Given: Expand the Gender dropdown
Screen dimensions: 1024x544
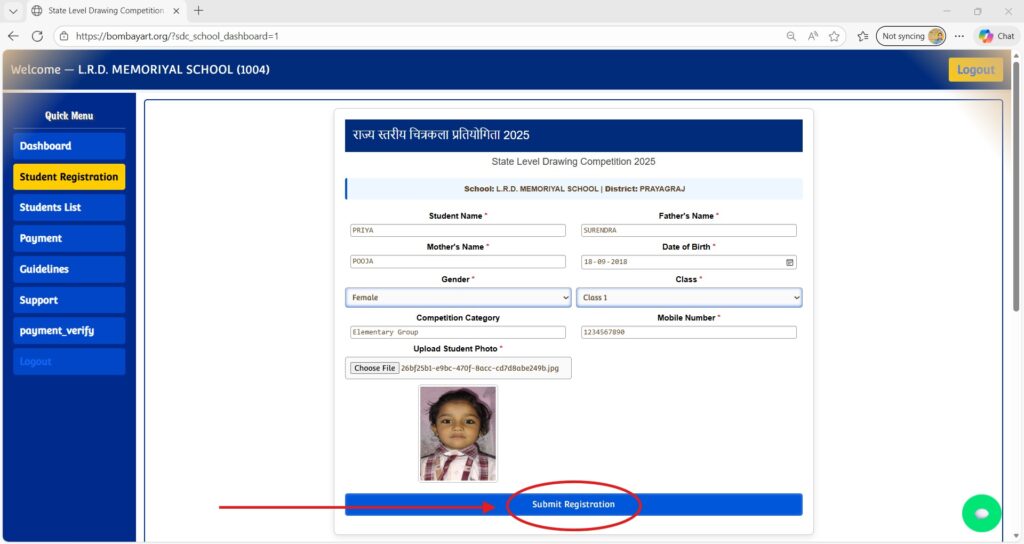Looking at the screenshot, I should coord(458,298).
